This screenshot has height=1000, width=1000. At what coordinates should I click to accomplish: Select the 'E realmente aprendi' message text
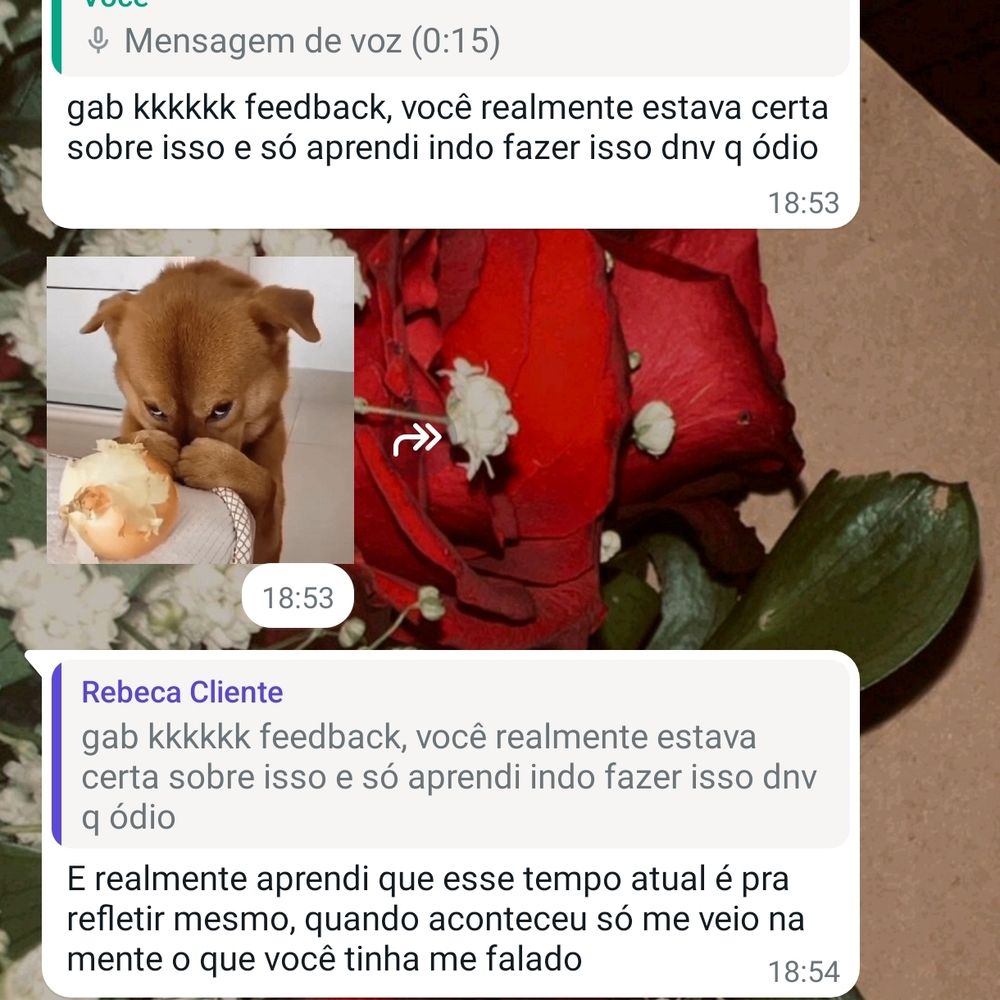[x=436, y=919]
